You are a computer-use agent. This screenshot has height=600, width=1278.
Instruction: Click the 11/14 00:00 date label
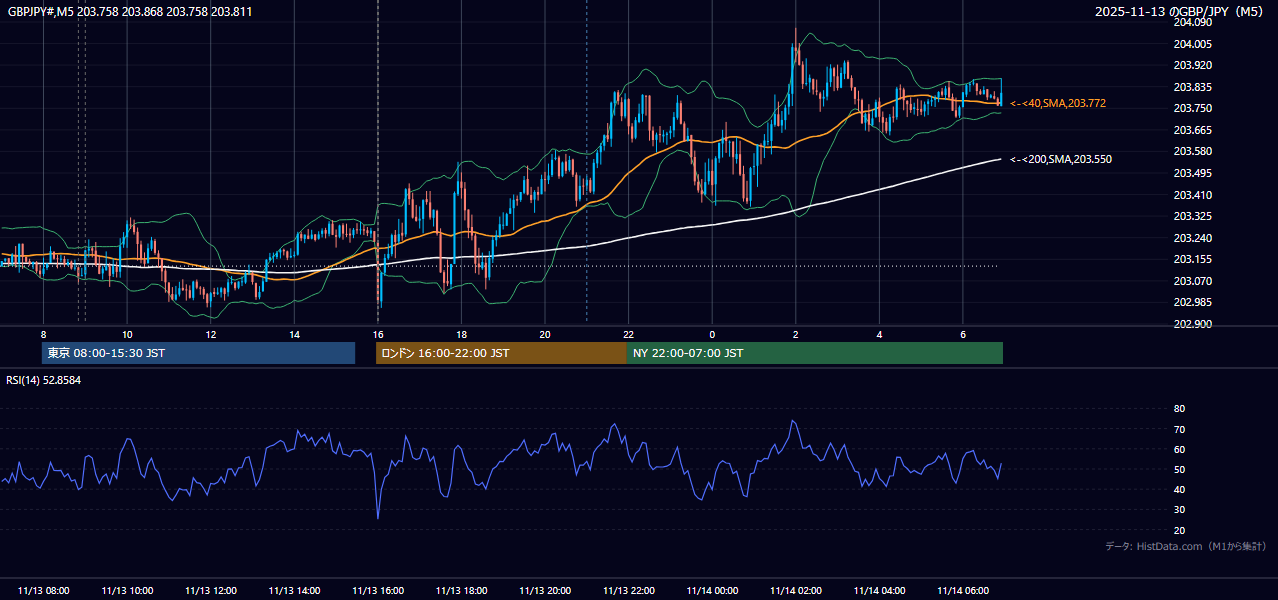pyautogui.click(x=712, y=591)
